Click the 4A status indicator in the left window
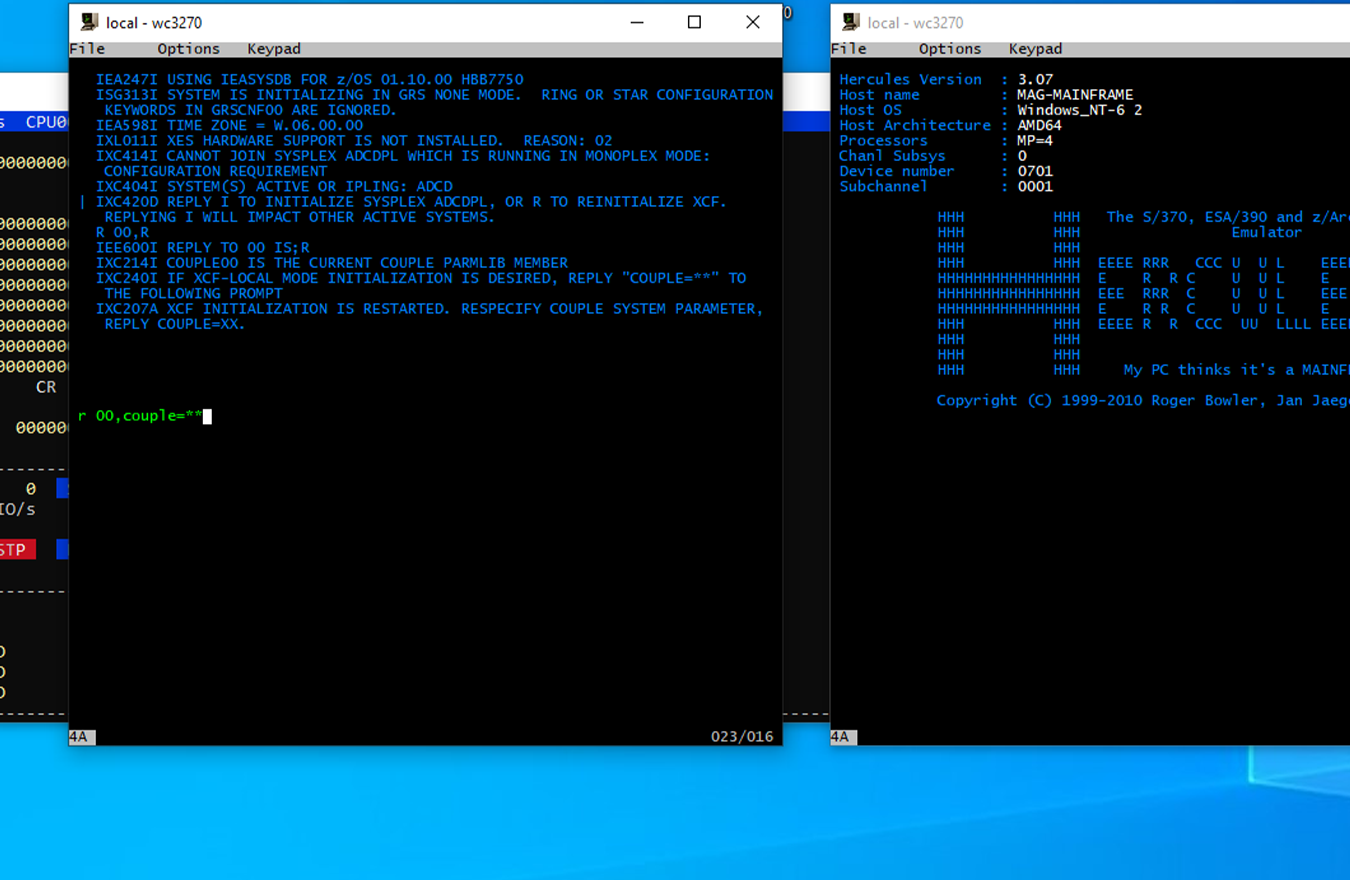 click(80, 737)
